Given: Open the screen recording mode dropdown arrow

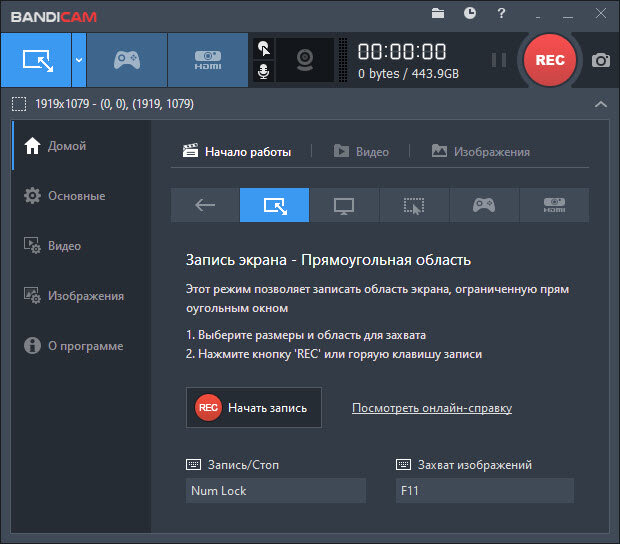Looking at the screenshot, I should click(x=79, y=60).
